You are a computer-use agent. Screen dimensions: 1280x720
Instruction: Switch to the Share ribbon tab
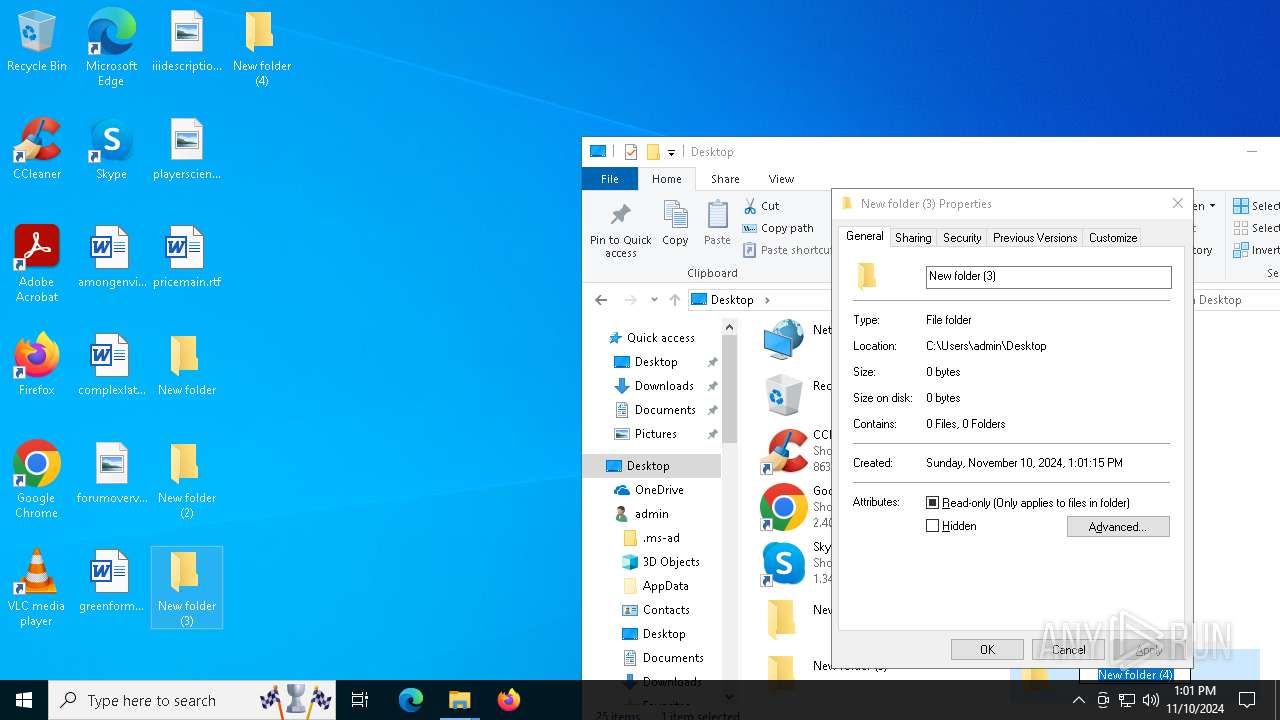725,179
